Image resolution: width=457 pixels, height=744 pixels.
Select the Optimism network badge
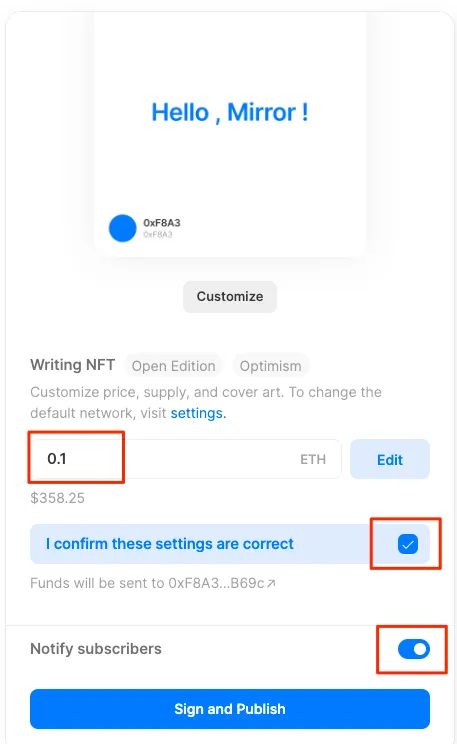pos(270,366)
